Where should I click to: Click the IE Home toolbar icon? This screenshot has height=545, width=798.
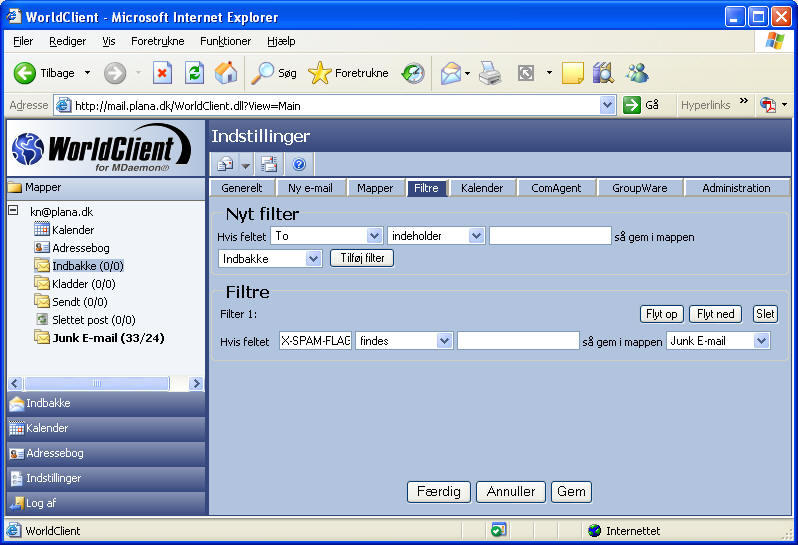[226, 73]
